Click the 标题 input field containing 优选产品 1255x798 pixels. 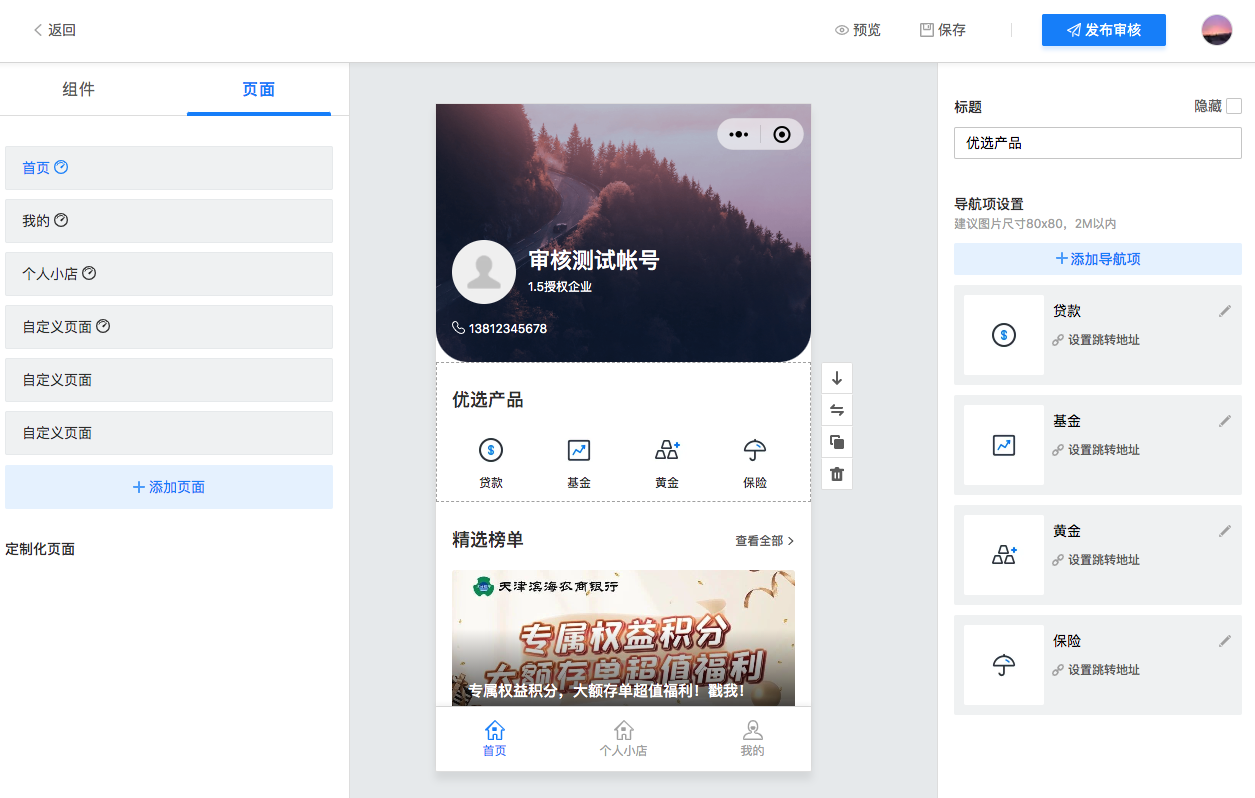[x=1098, y=143]
